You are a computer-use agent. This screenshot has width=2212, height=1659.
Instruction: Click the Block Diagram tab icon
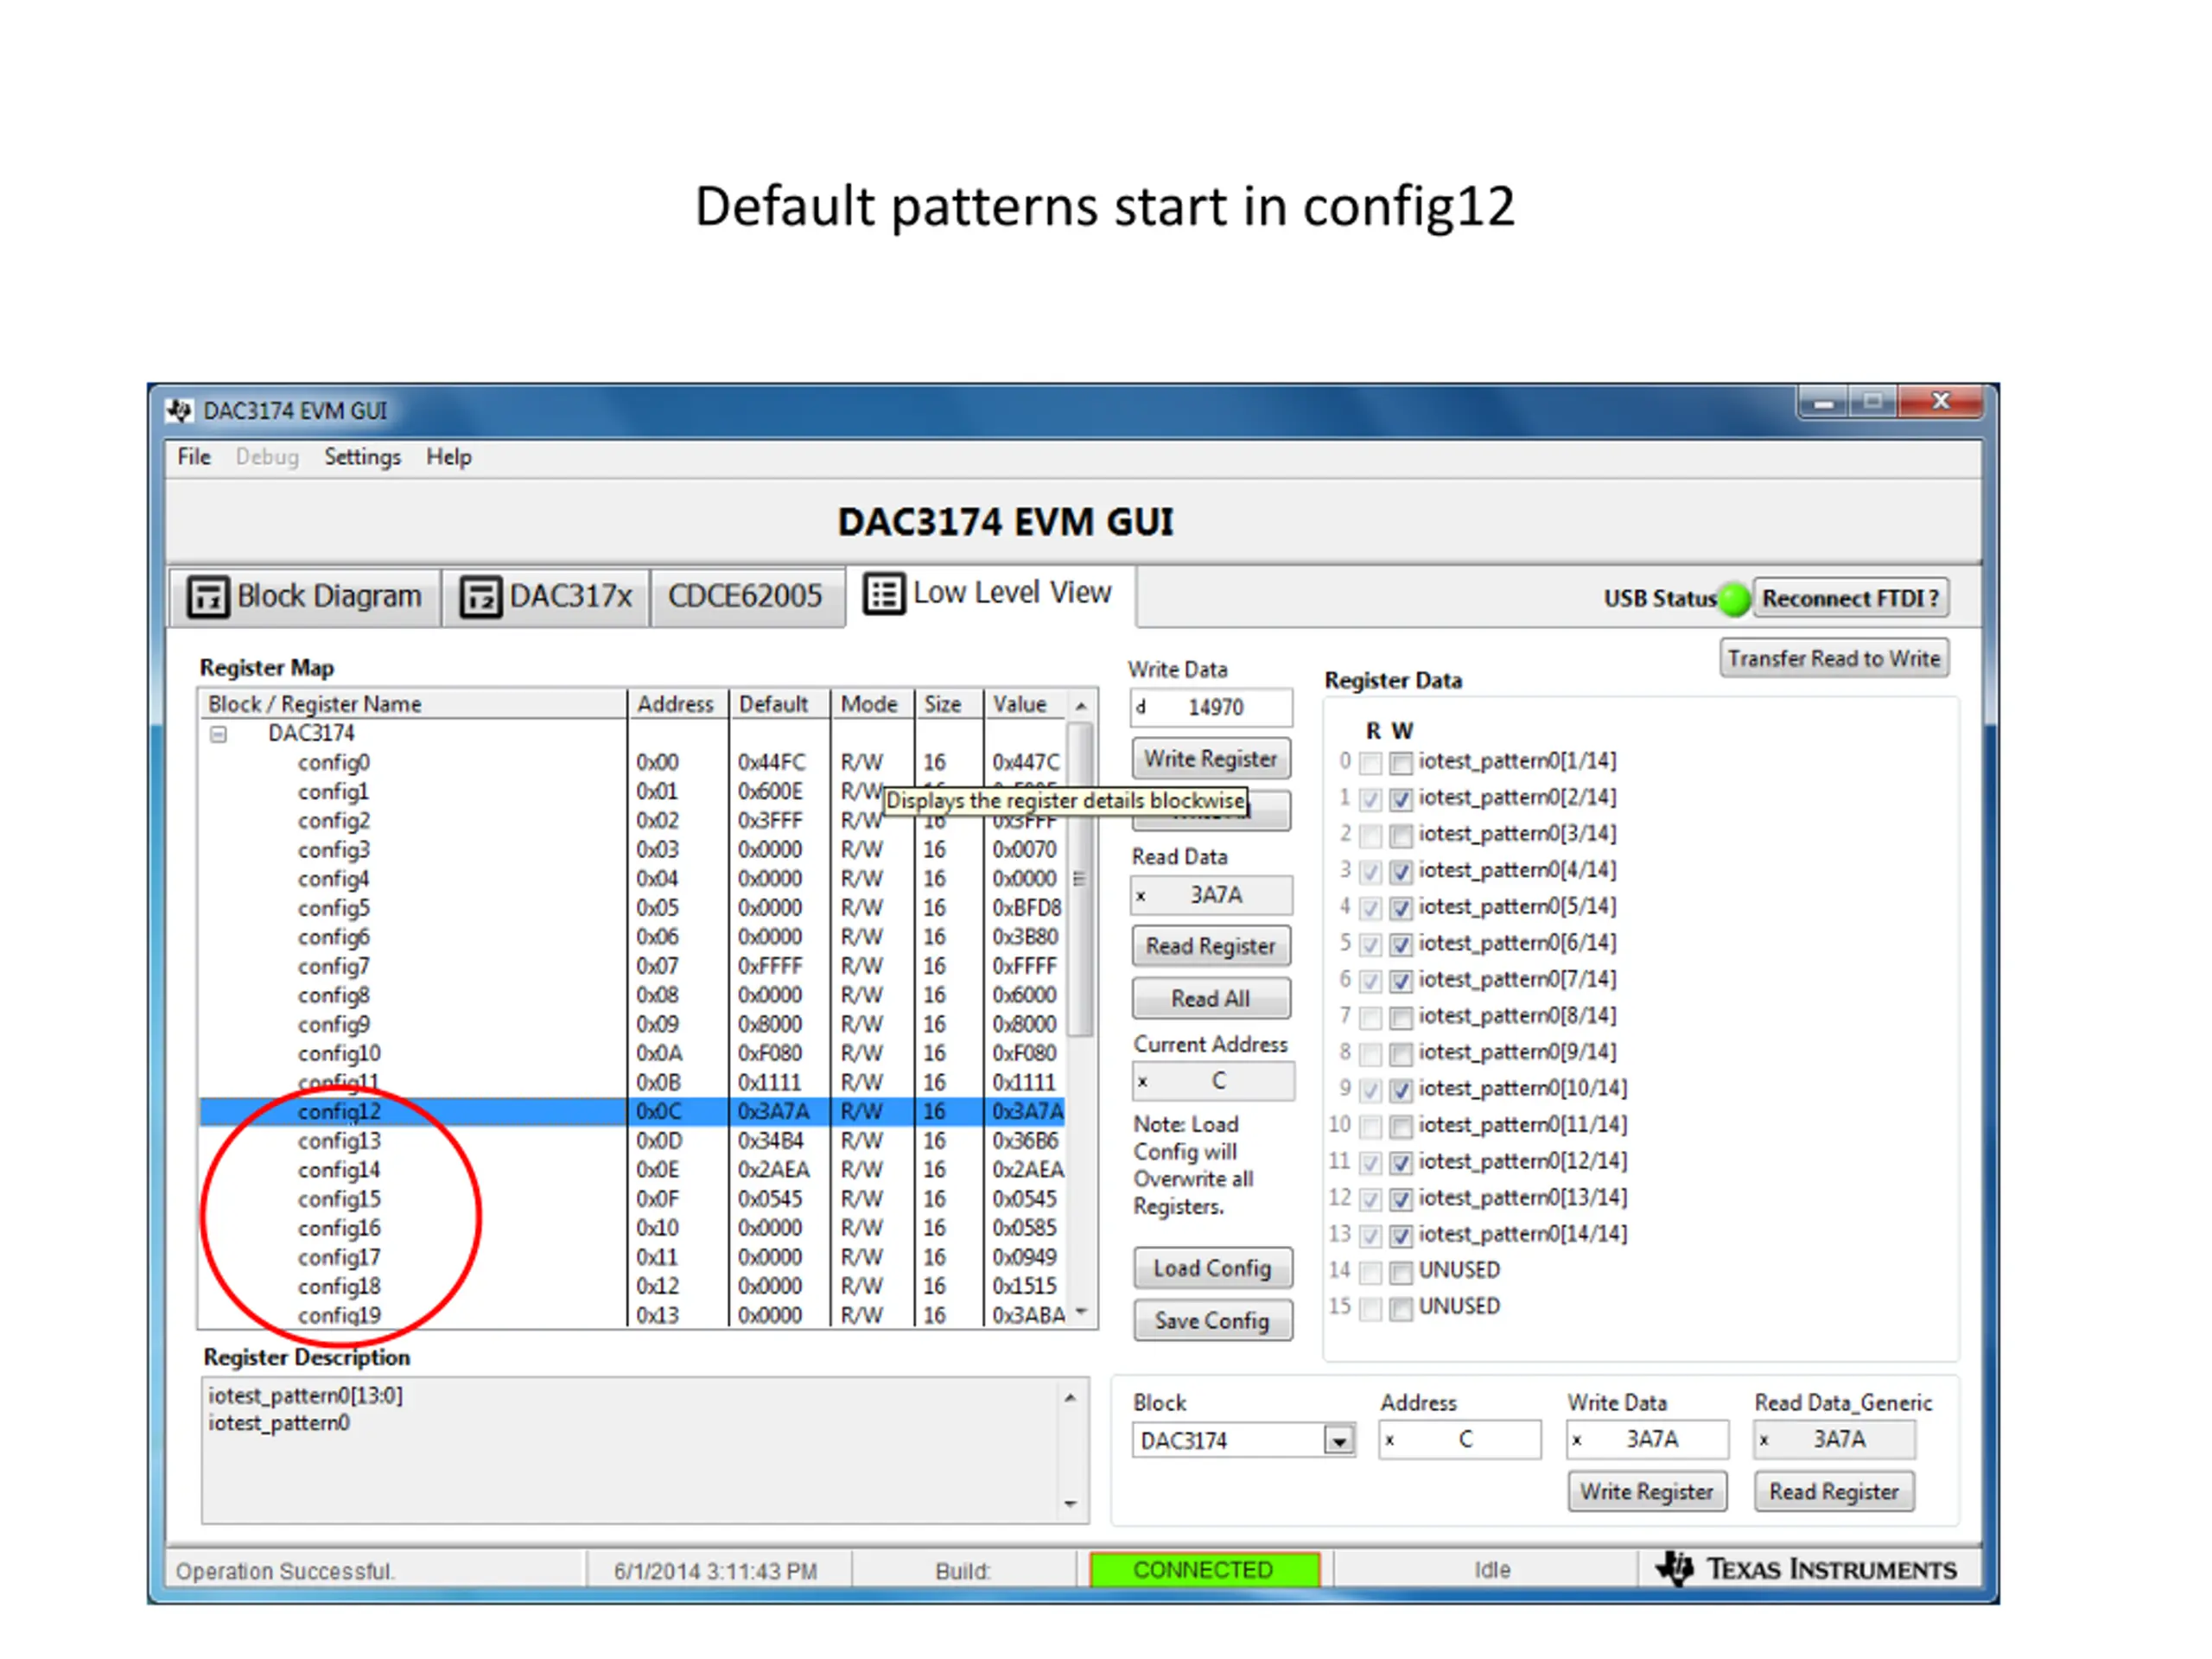(x=208, y=597)
